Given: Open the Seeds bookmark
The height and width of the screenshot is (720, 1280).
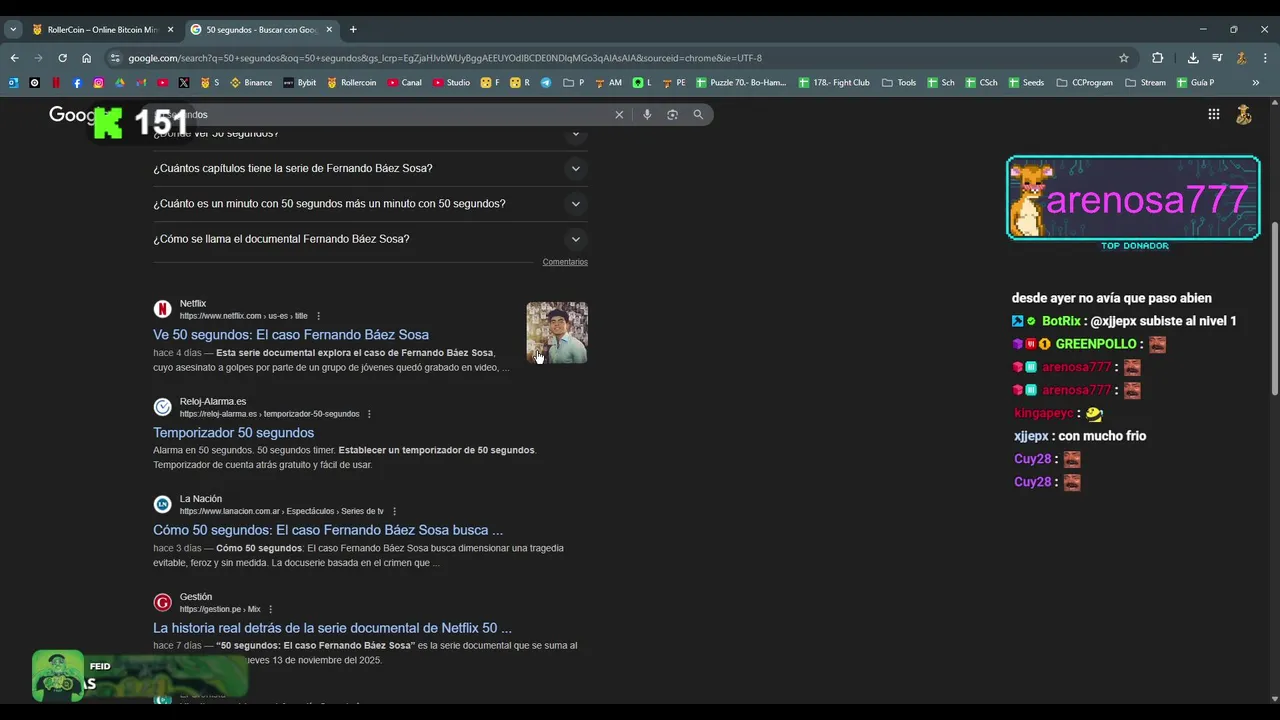Looking at the screenshot, I should (x=1026, y=83).
